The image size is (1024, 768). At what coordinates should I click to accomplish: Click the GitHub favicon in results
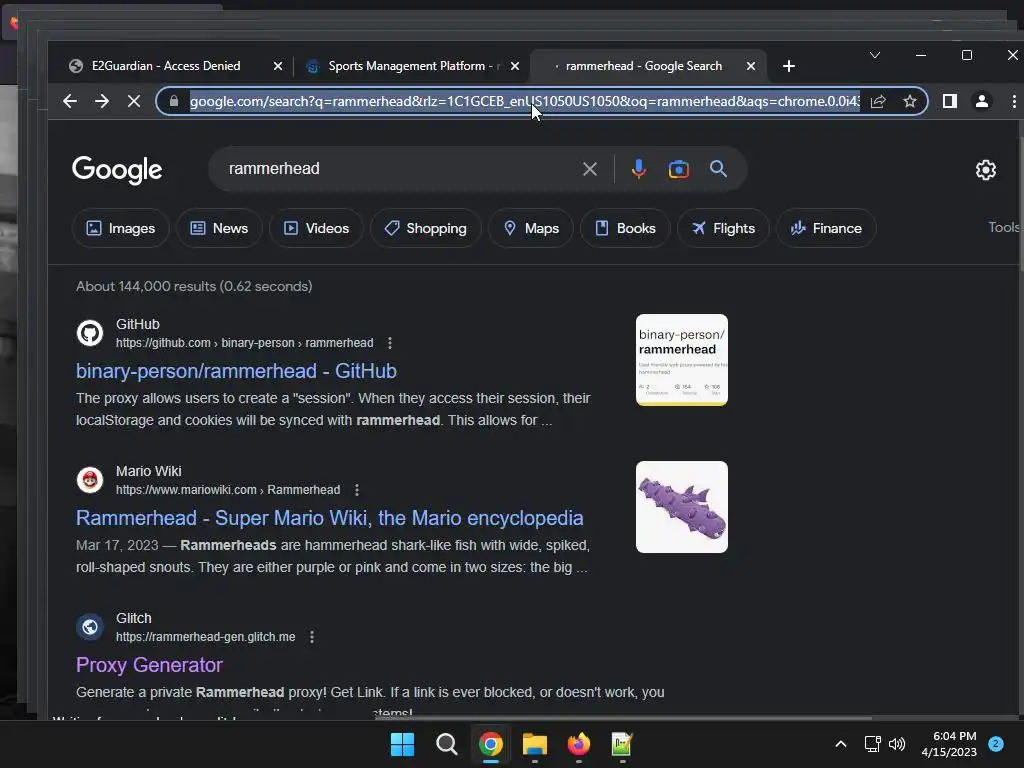tap(90, 333)
